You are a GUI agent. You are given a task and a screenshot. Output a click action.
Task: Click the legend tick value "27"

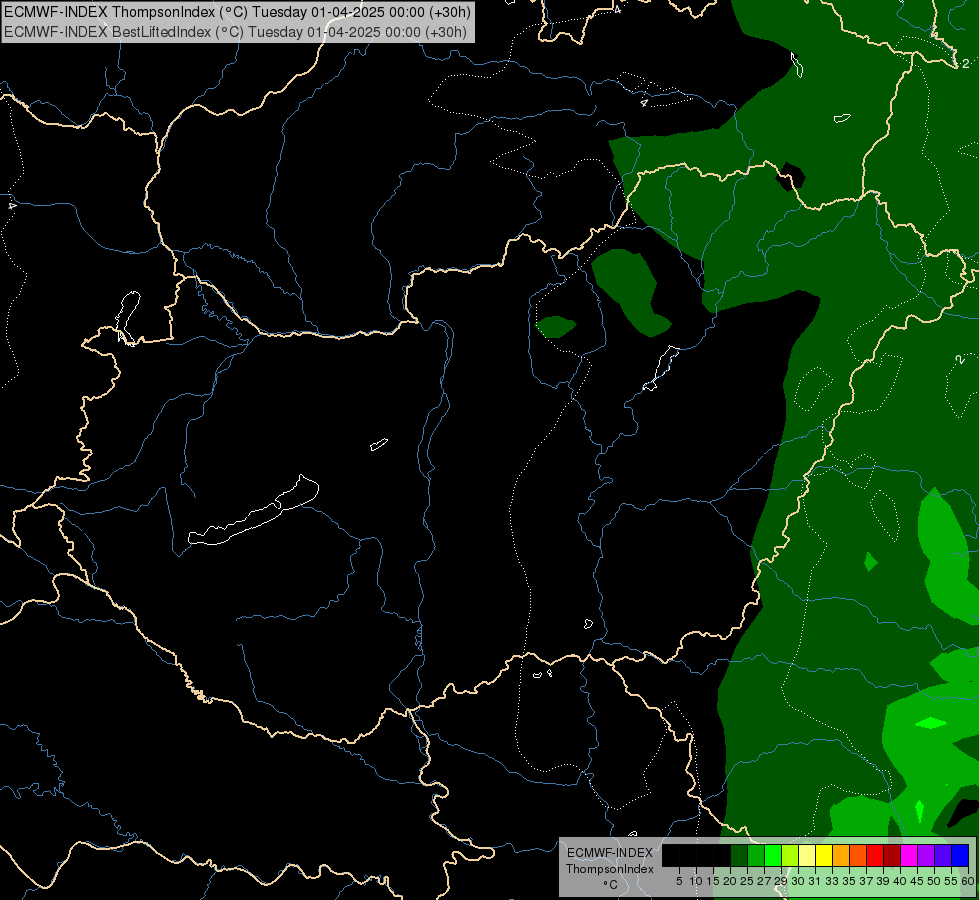point(764,881)
